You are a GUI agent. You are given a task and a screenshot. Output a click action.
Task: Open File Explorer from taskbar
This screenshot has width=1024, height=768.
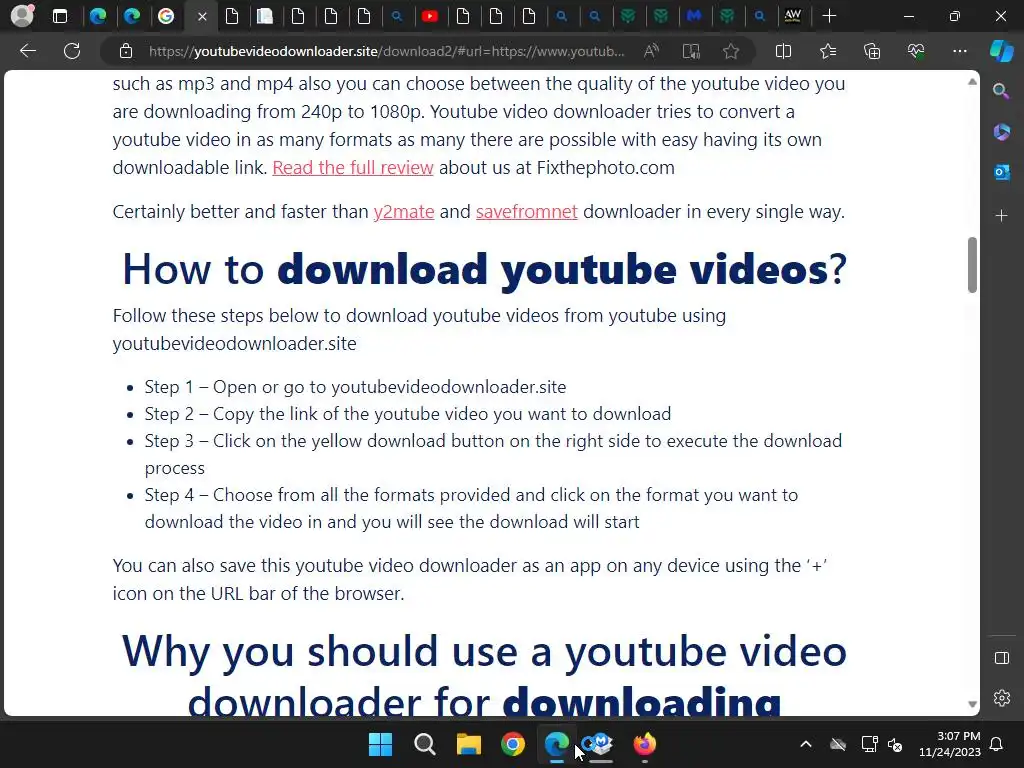tap(468, 744)
